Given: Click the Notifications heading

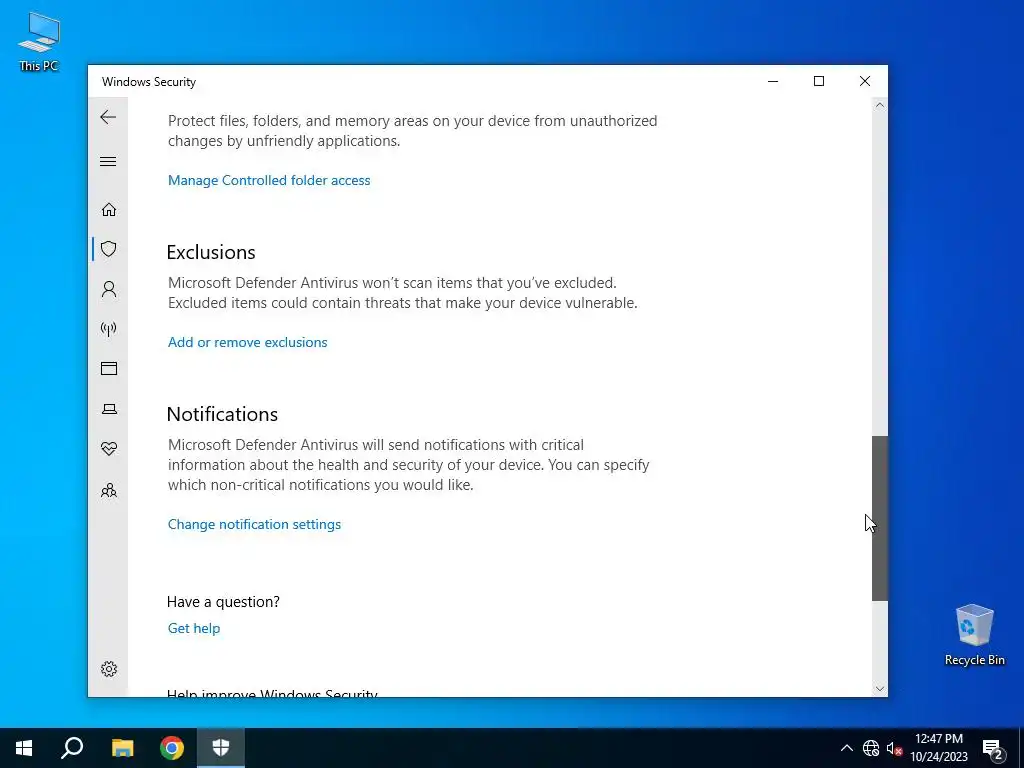Looking at the screenshot, I should point(222,414).
